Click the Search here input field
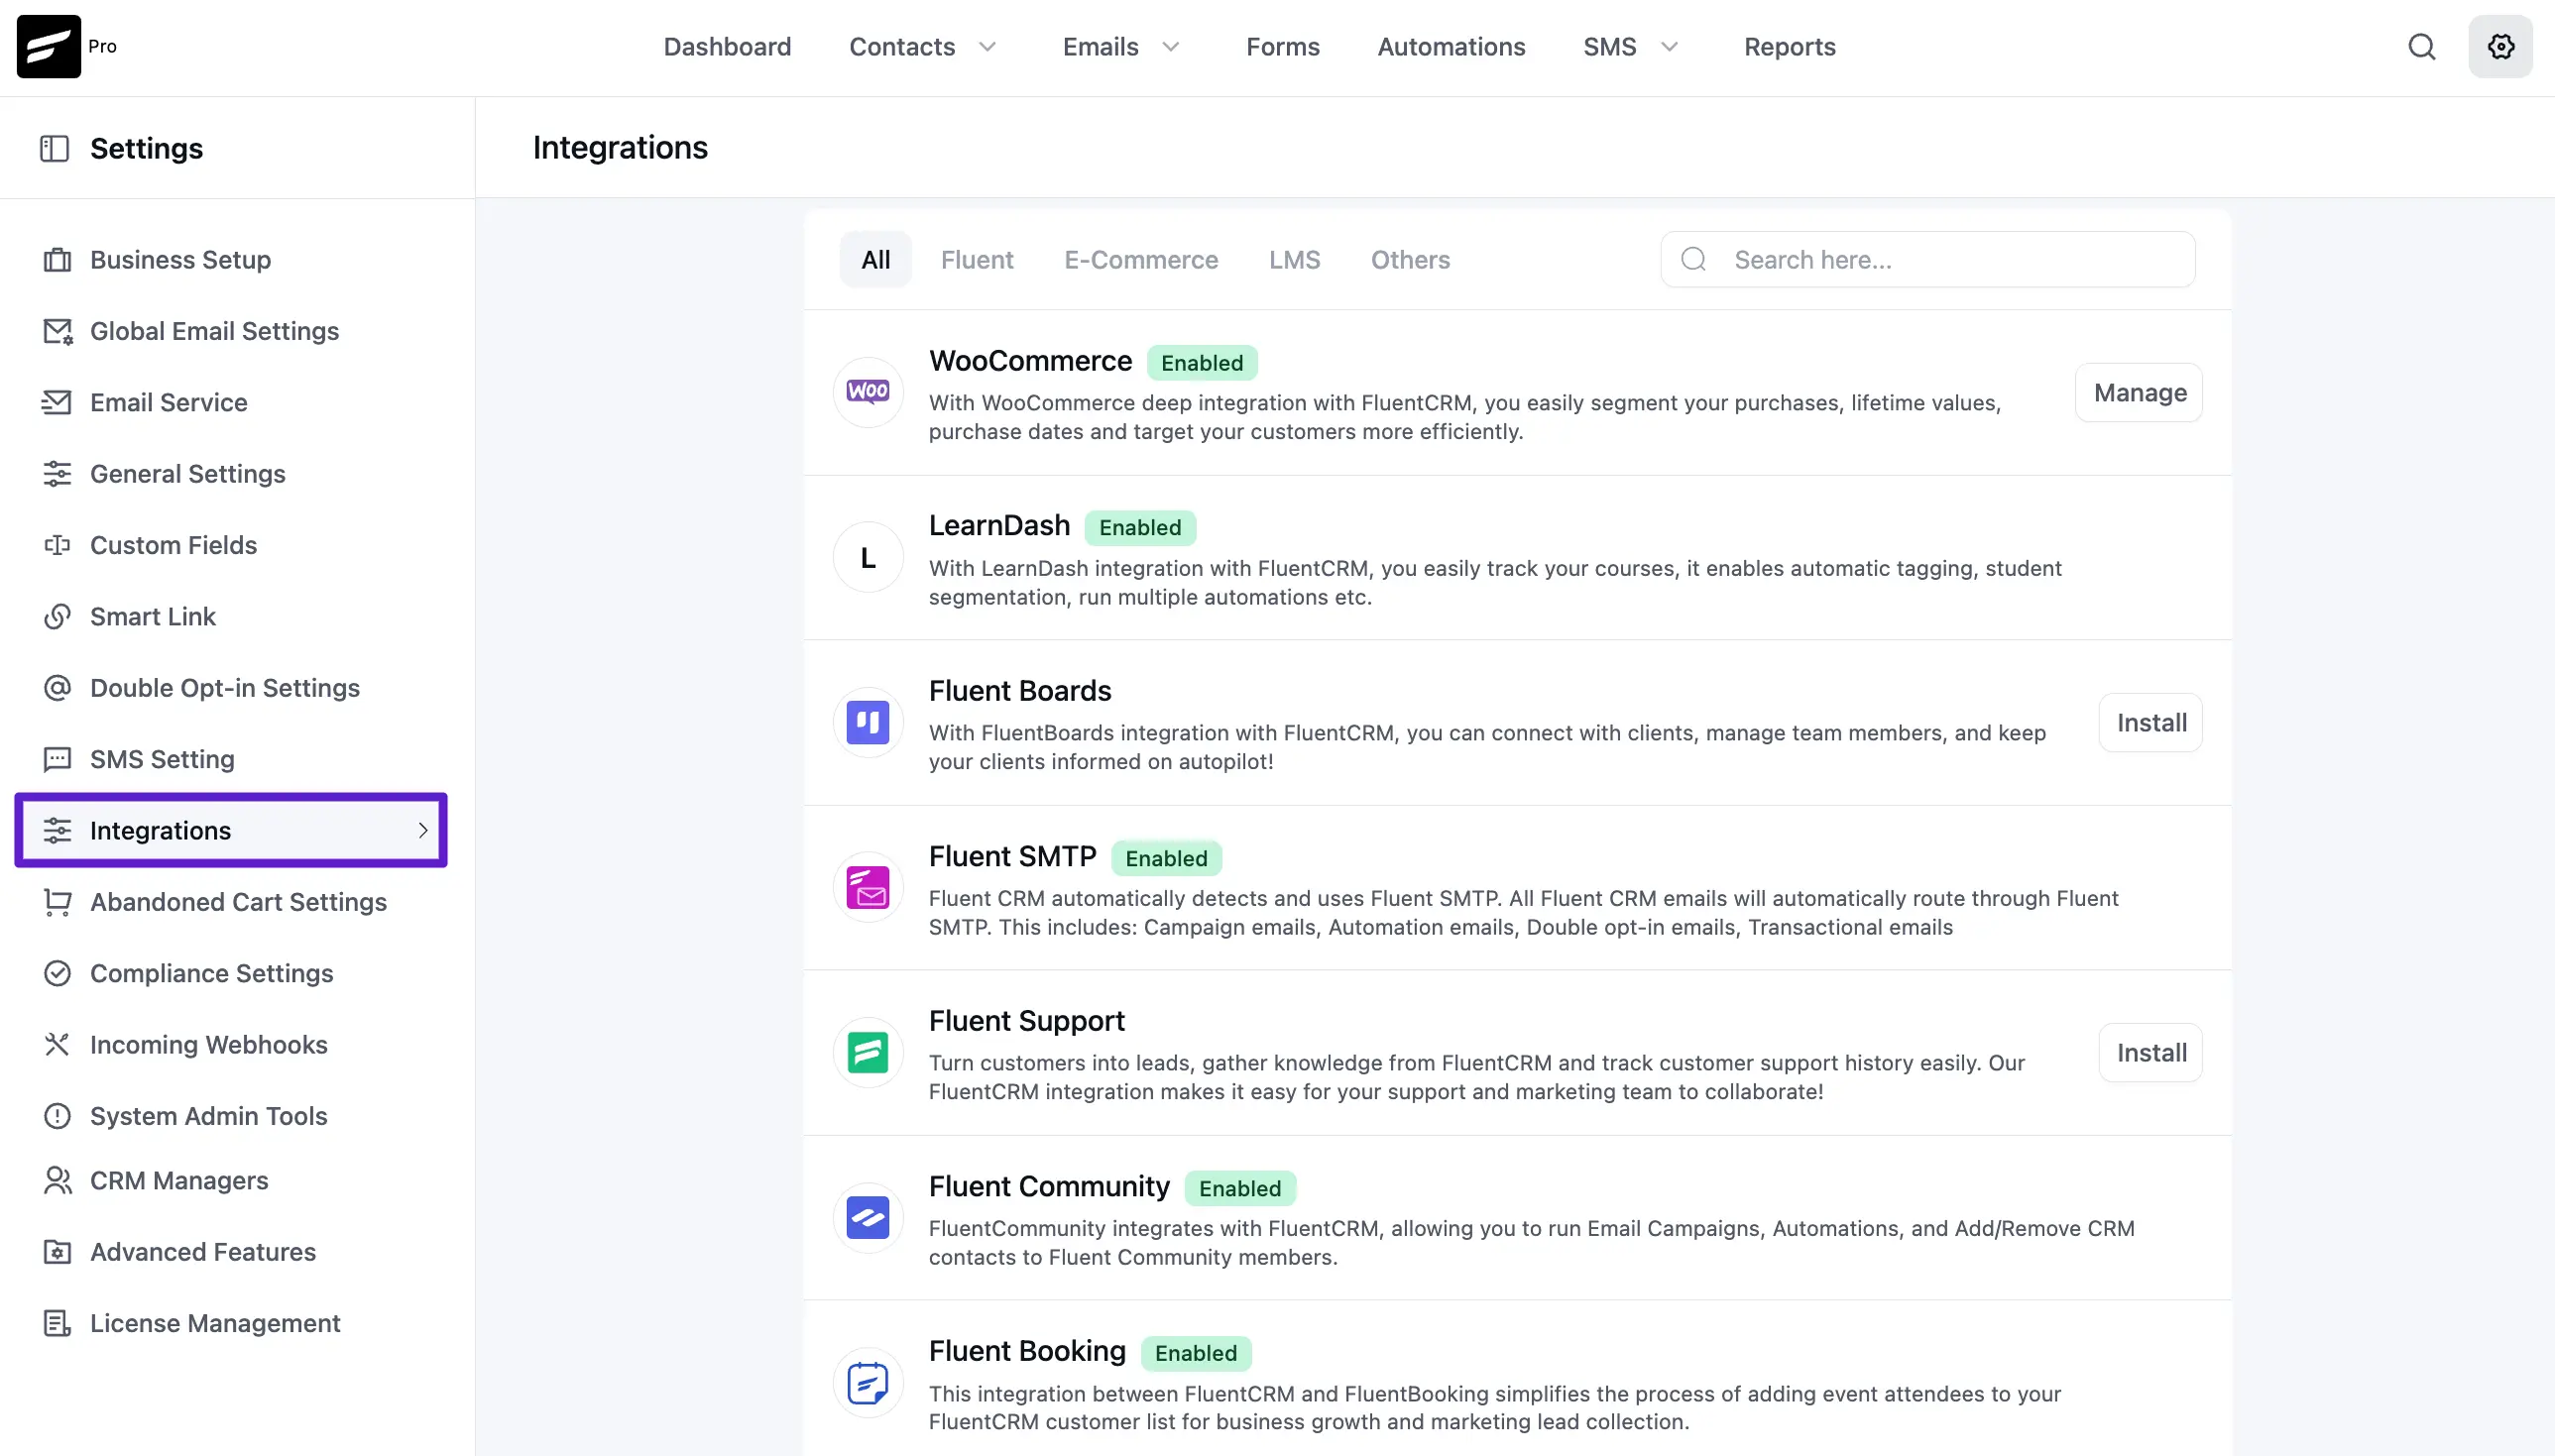 pos(1927,260)
